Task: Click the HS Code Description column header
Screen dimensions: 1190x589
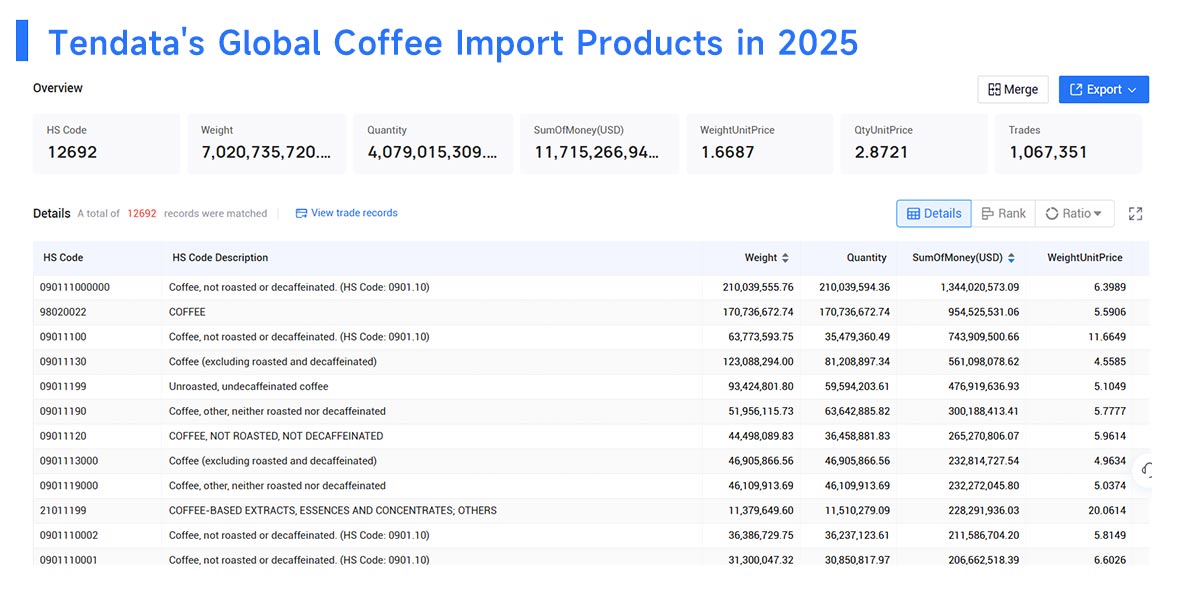Action: (x=220, y=258)
